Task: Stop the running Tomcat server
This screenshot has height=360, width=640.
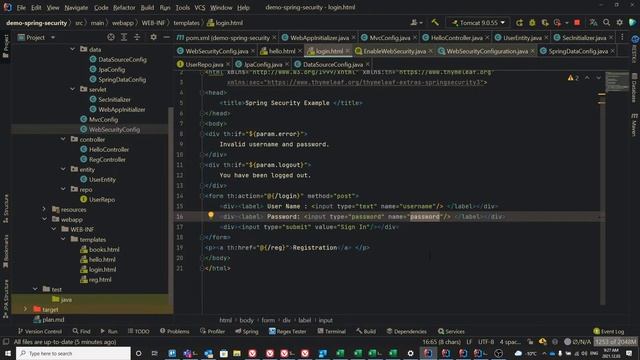Action: (577, 23)
